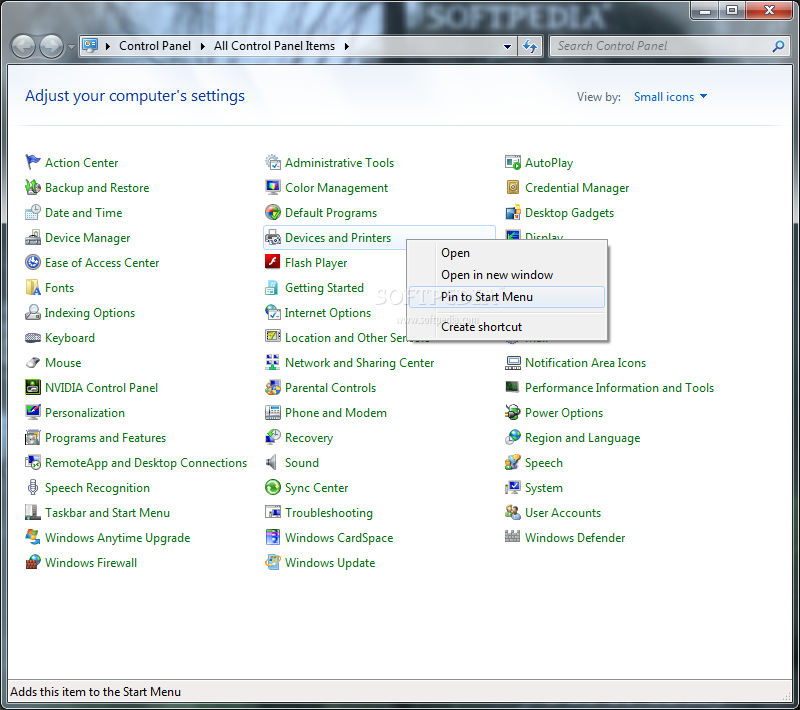
Task: Click the Indexing Options icon
Action: coord(33,312)
